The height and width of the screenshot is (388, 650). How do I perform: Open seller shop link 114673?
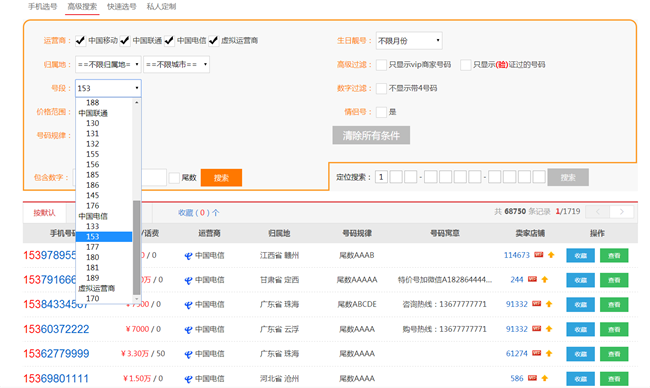pos(517,255)
